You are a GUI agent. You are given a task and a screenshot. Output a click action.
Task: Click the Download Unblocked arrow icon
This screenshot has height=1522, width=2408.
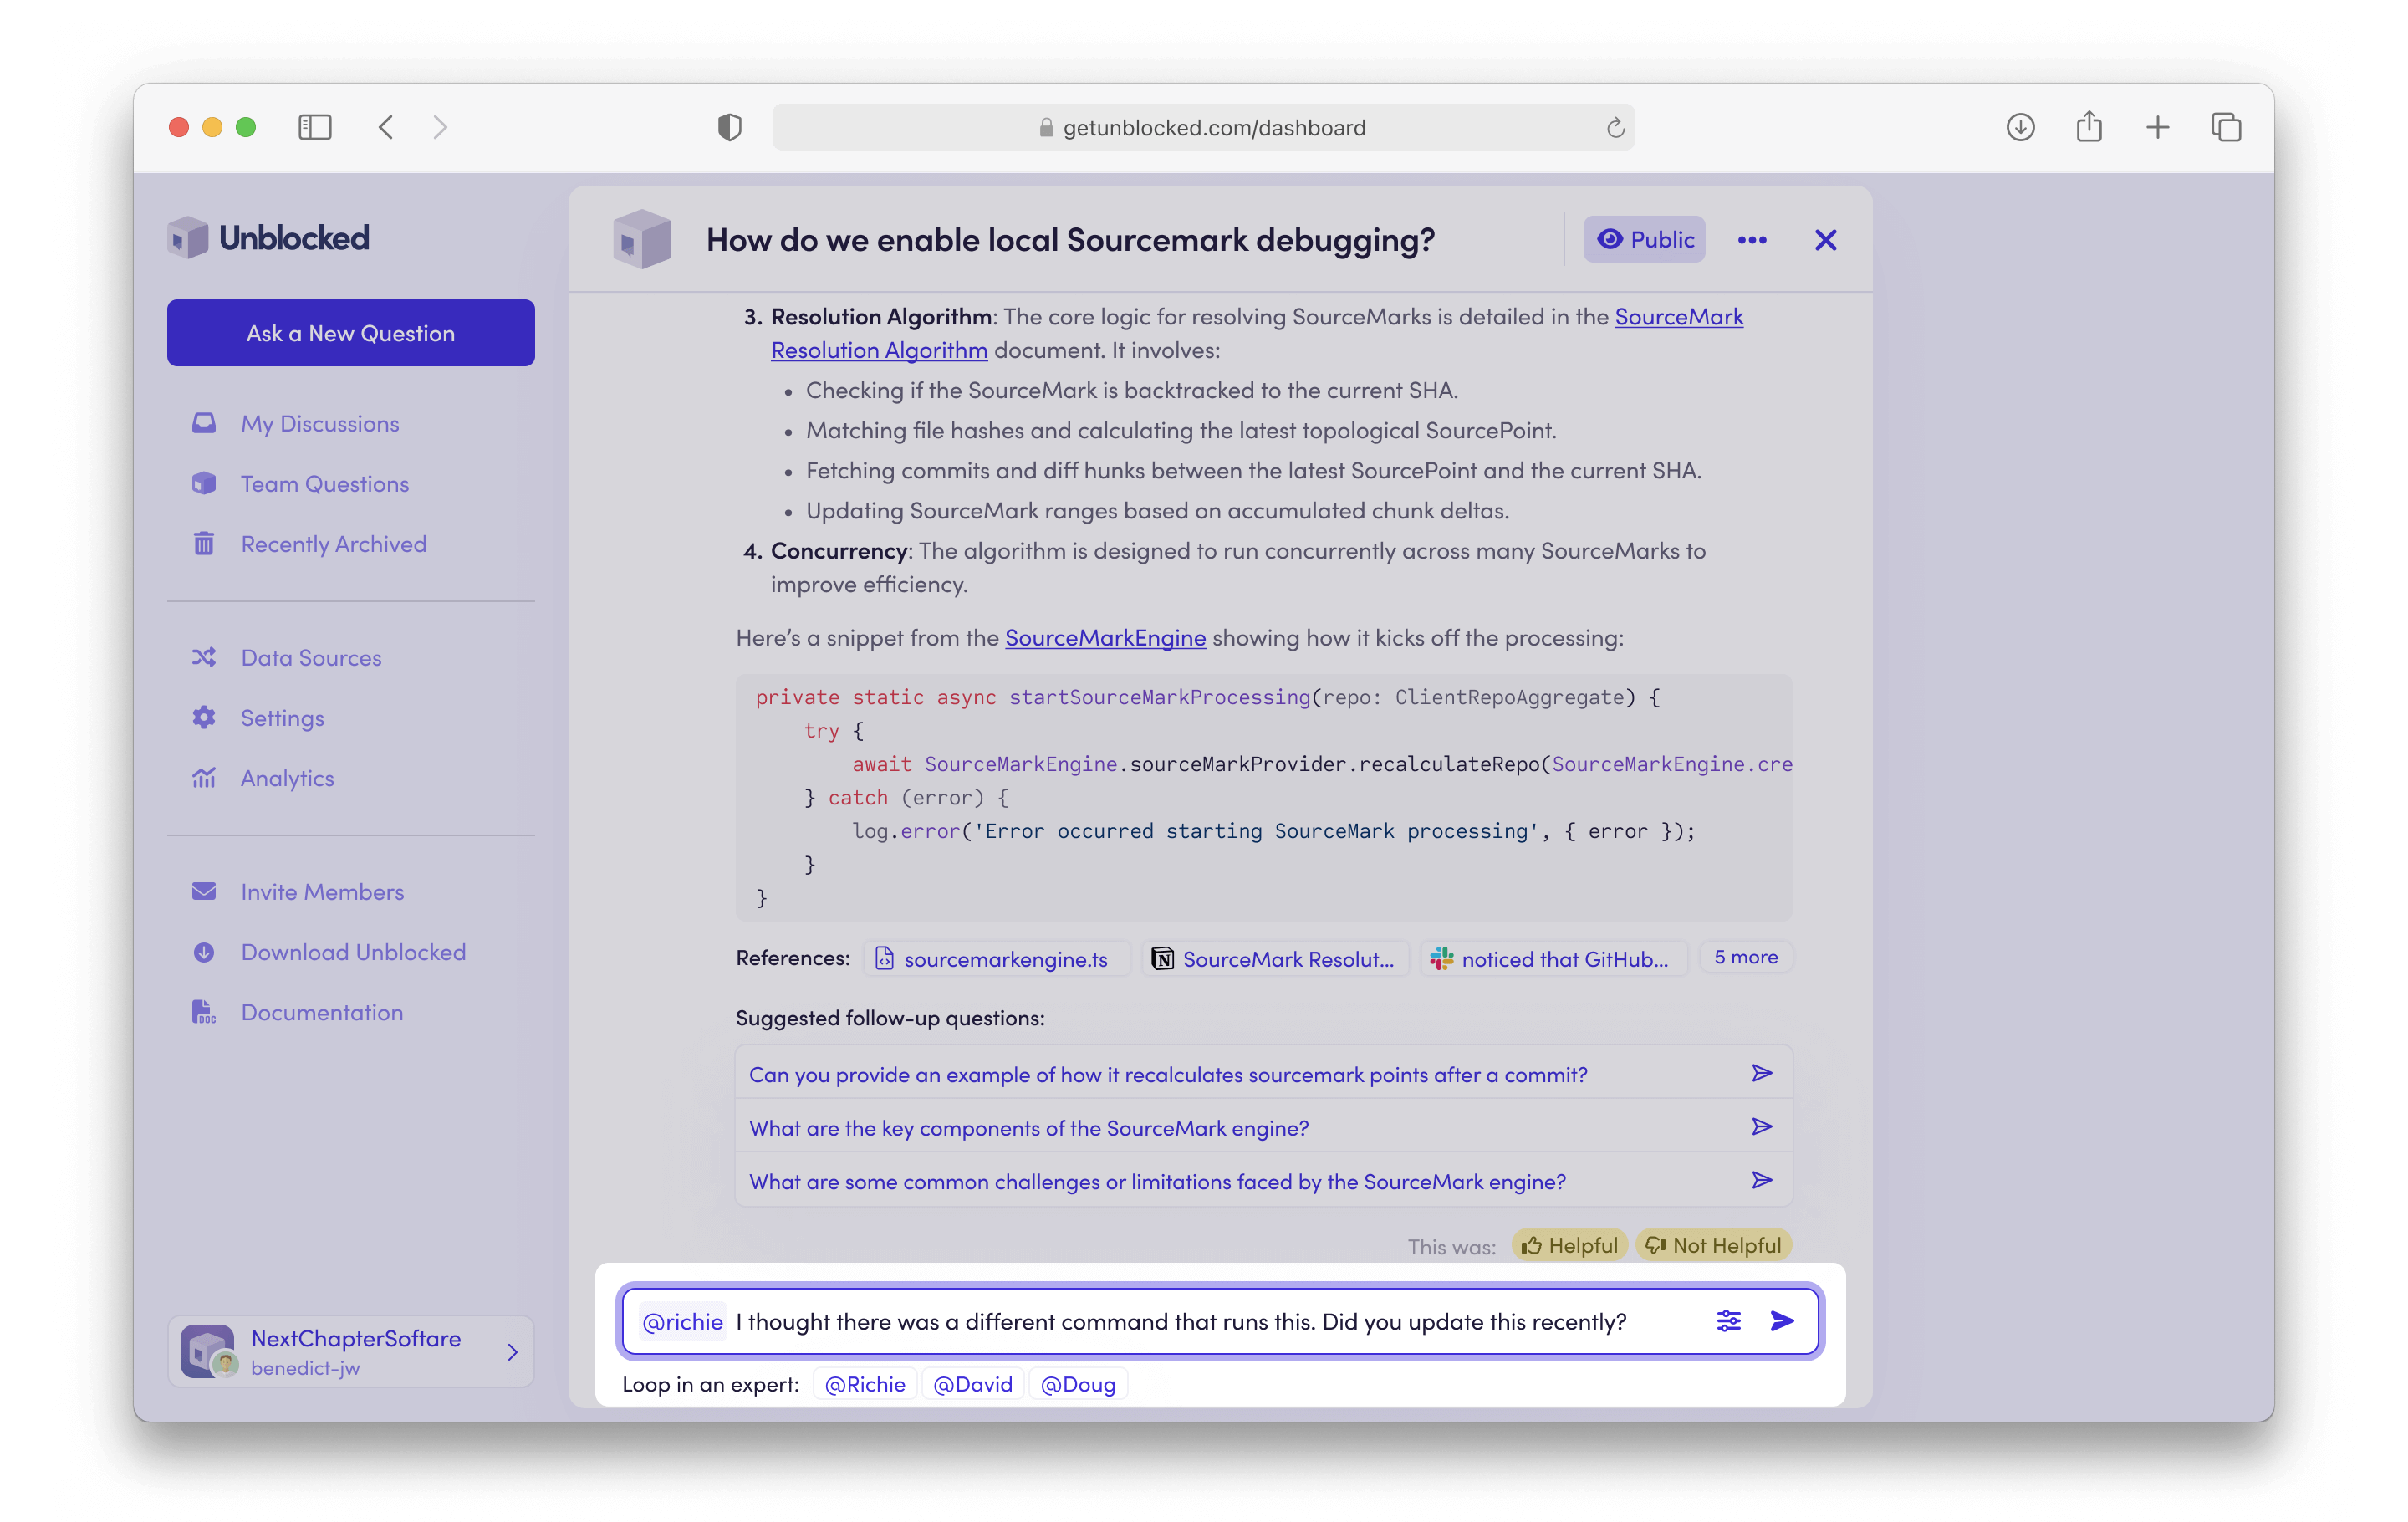(x=204, y=952)
